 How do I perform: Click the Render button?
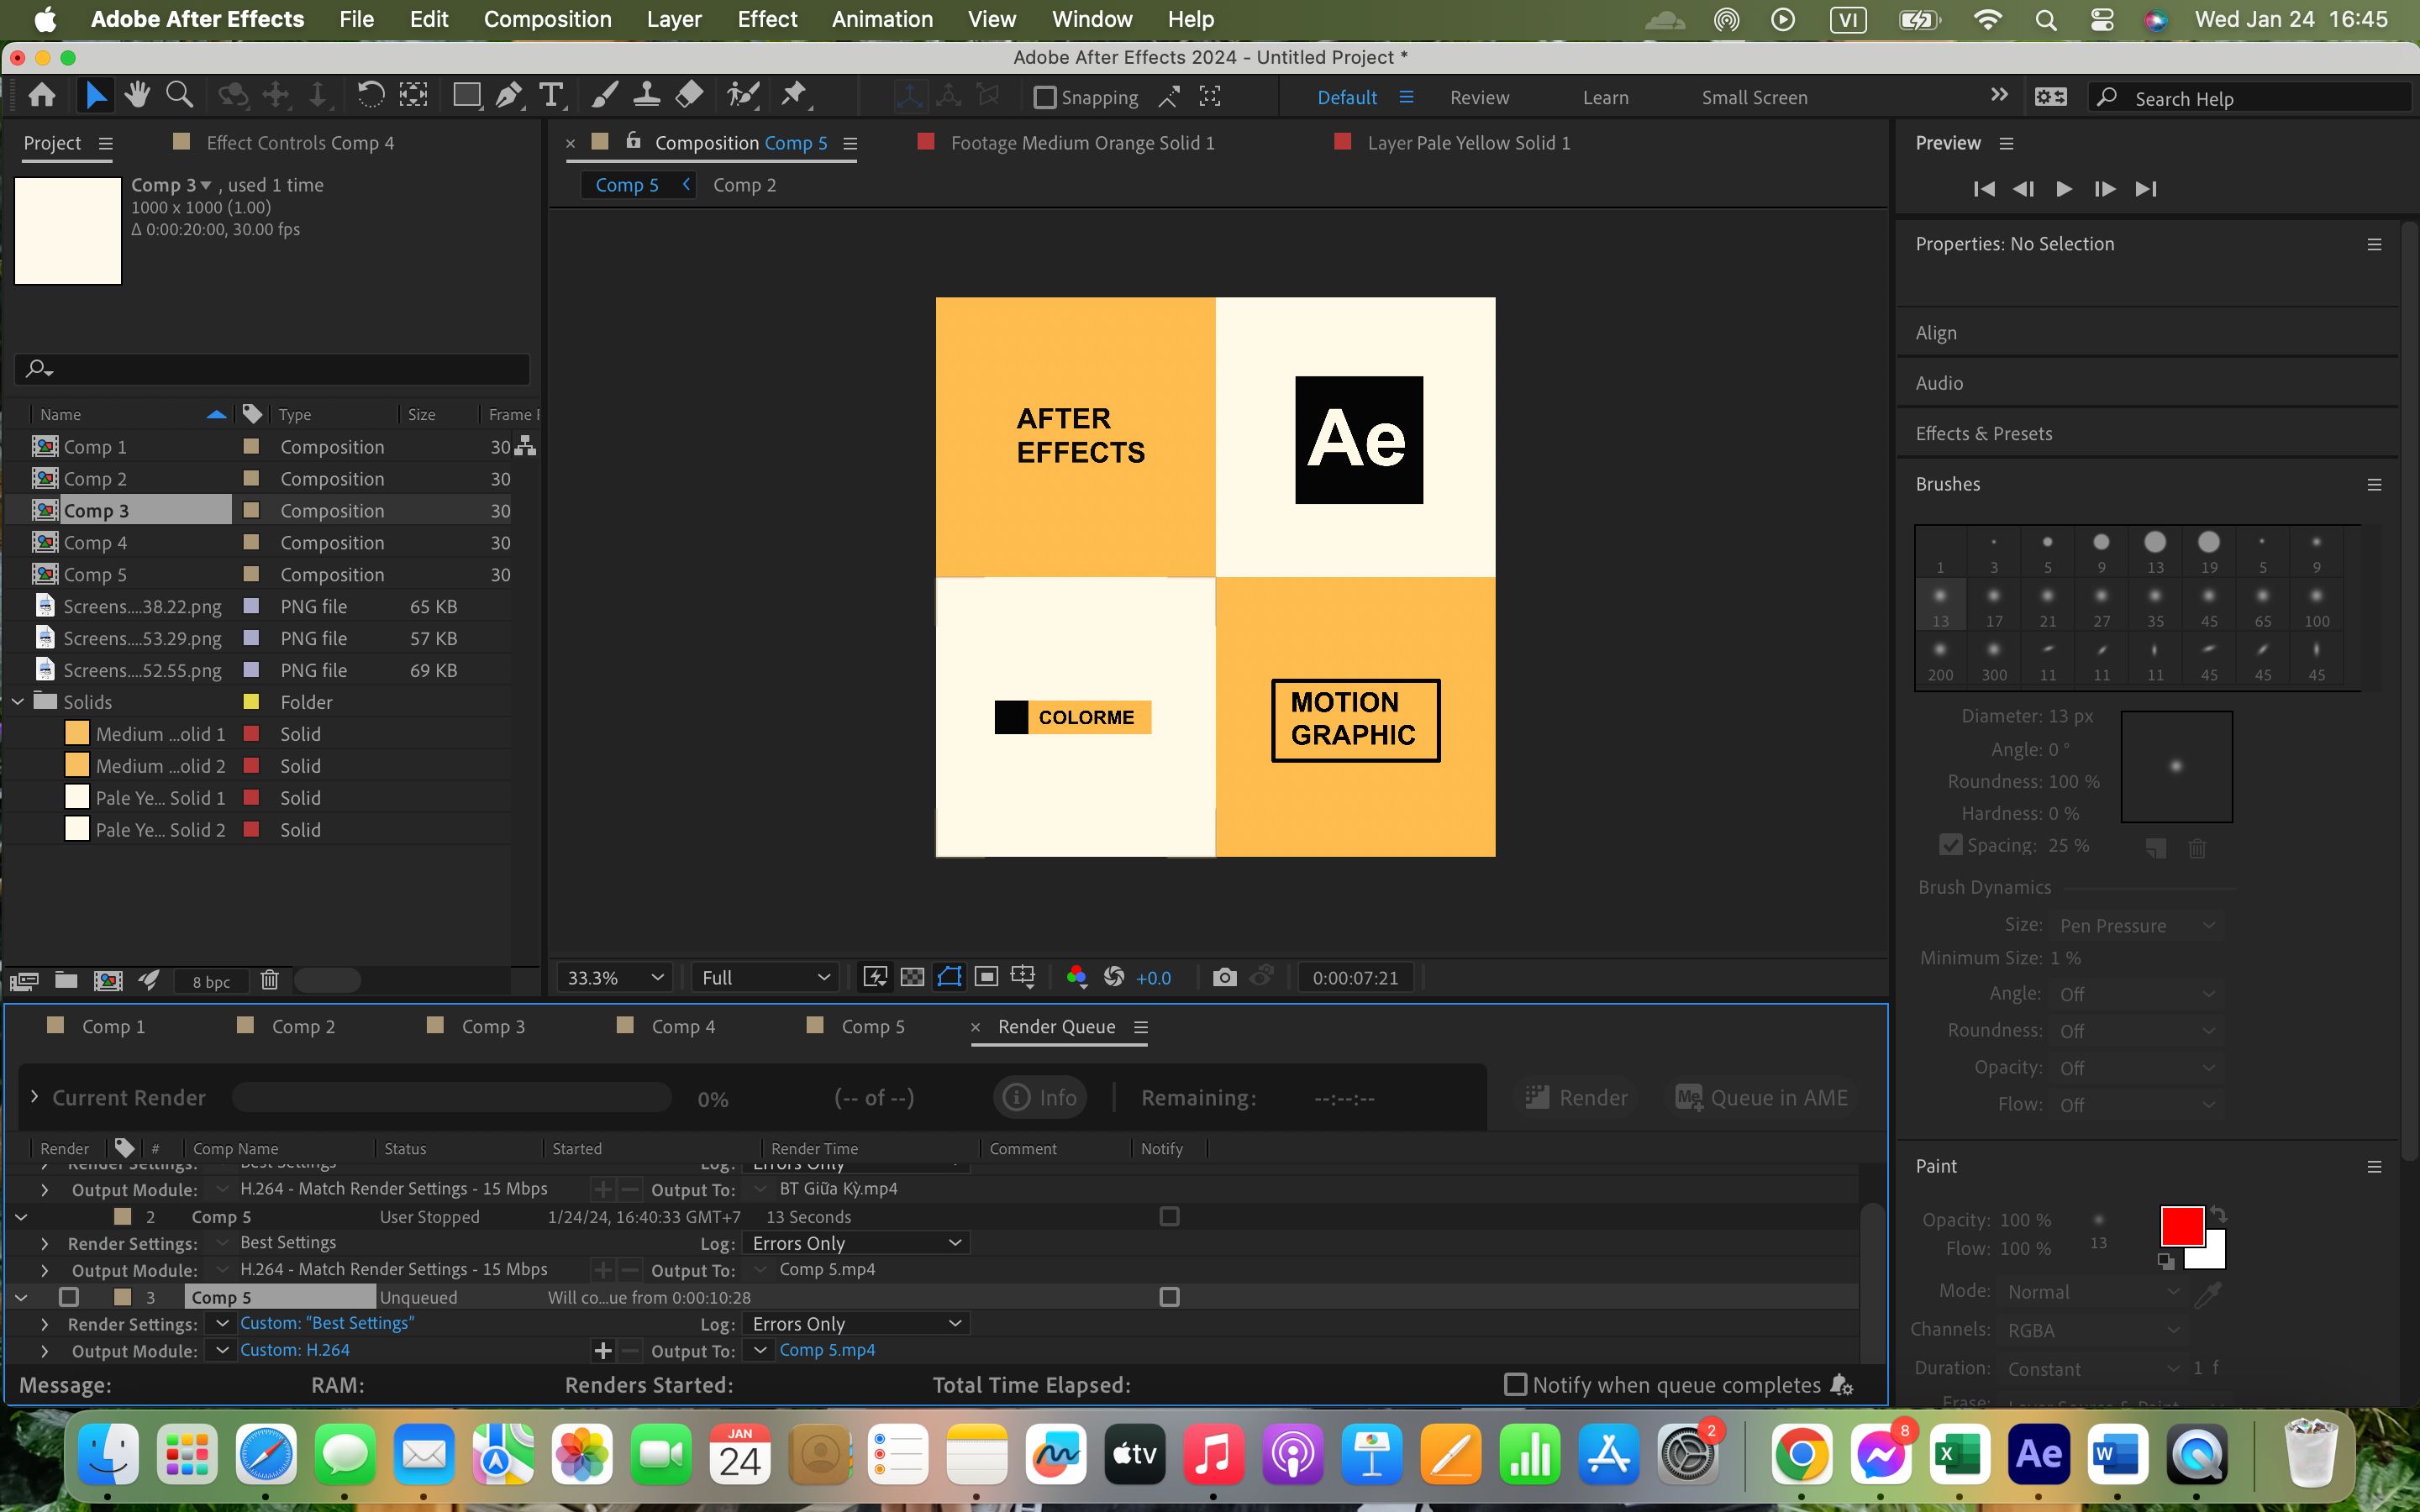[1577, 1097]
